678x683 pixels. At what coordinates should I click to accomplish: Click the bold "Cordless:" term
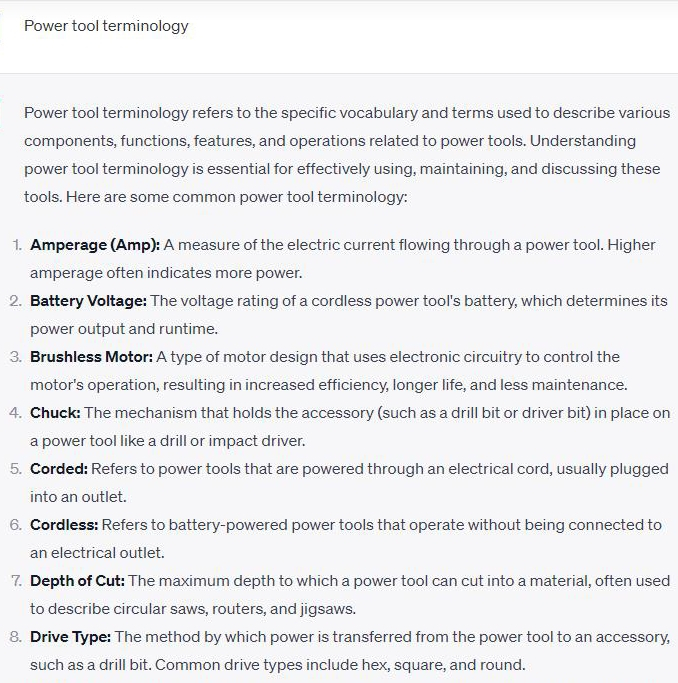[x=65, y=524]
